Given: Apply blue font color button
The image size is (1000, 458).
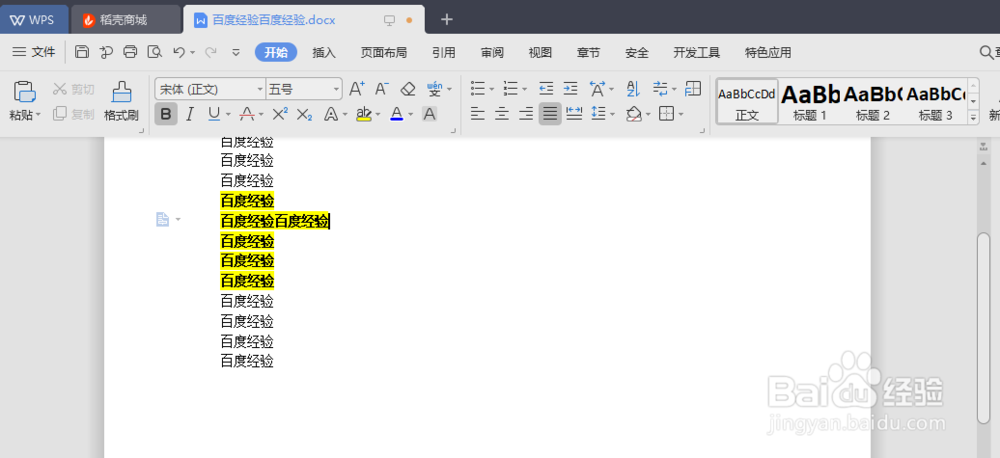Looking at the screenshot, I should pos(397,114).
